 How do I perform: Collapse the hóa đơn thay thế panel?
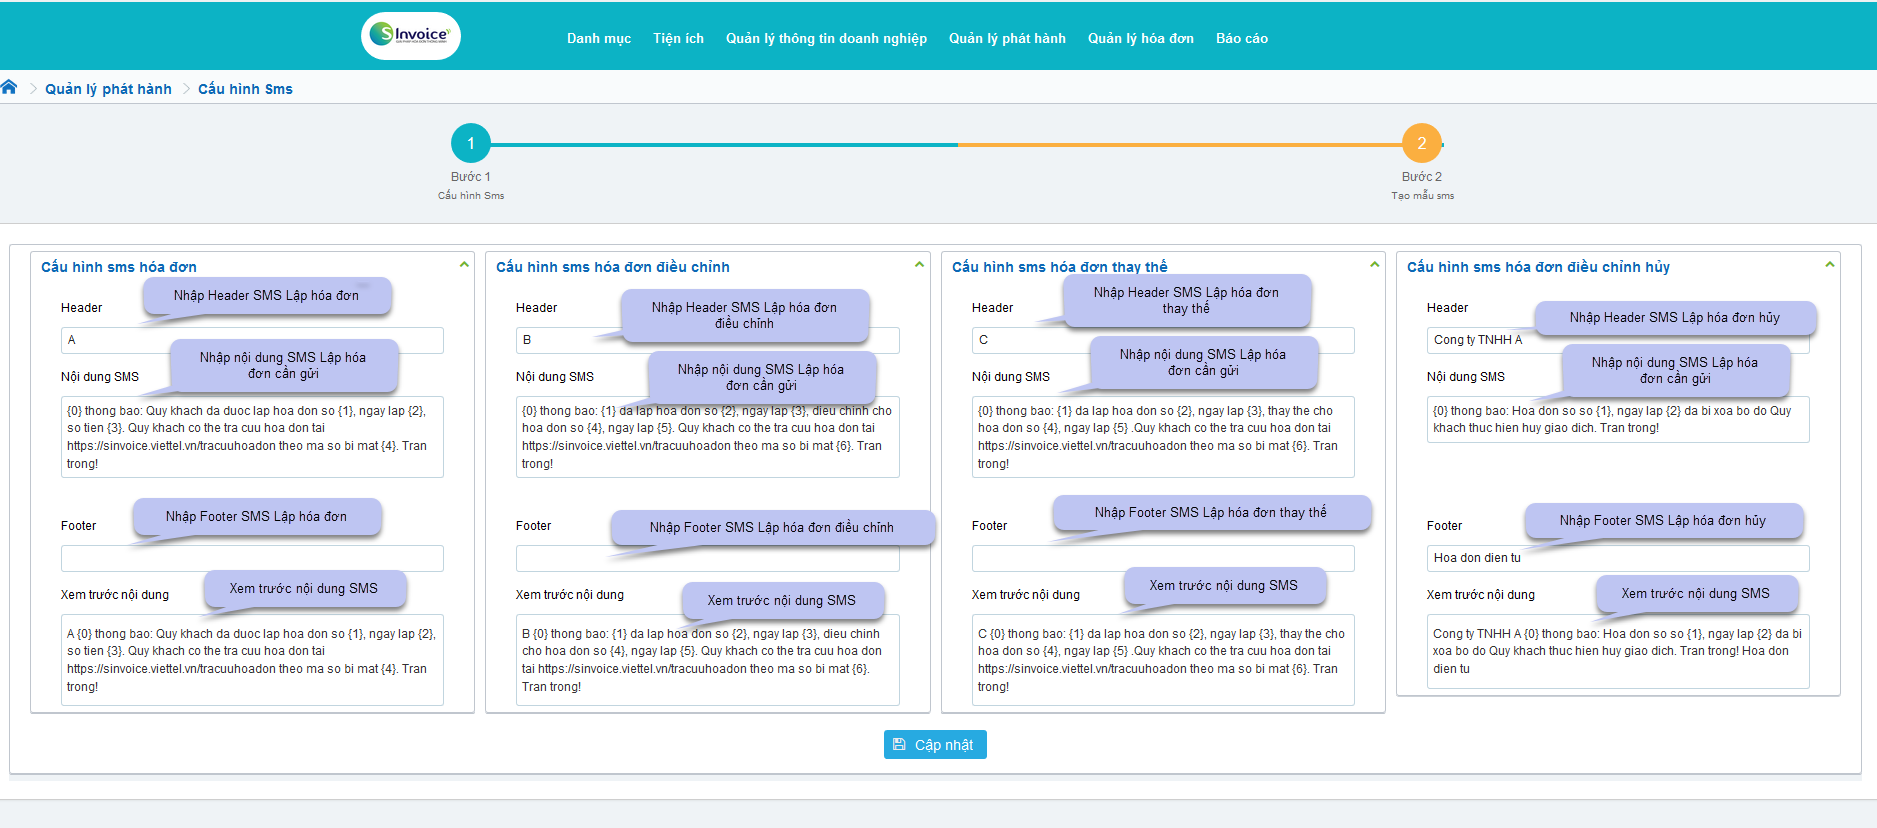point(1375,265)
